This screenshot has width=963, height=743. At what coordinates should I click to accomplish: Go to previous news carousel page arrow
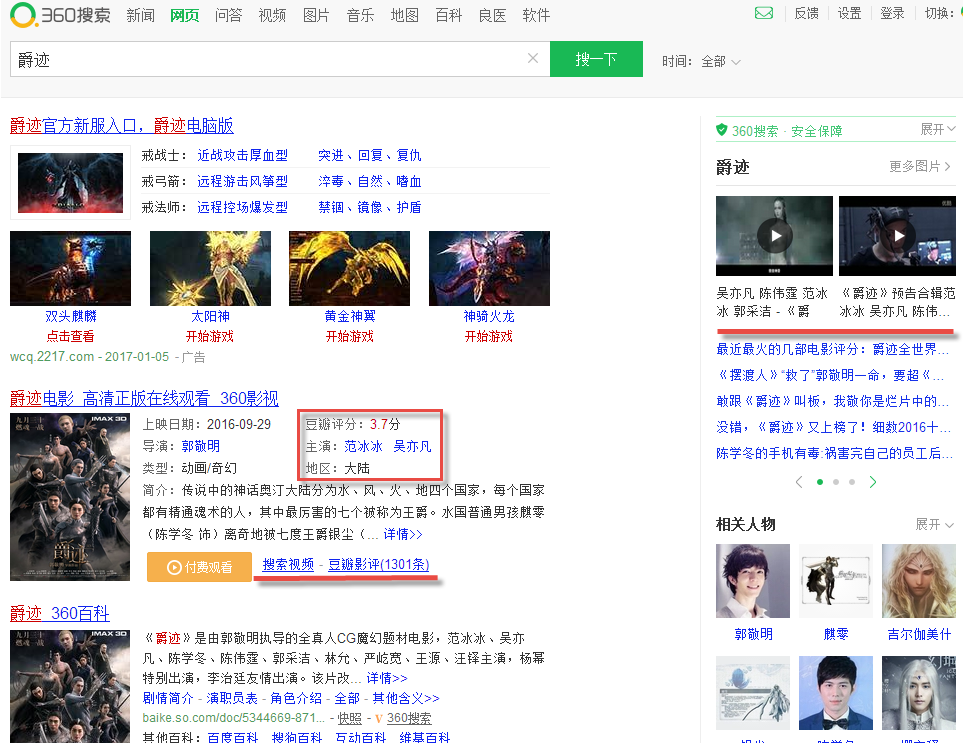pos(799,482)
